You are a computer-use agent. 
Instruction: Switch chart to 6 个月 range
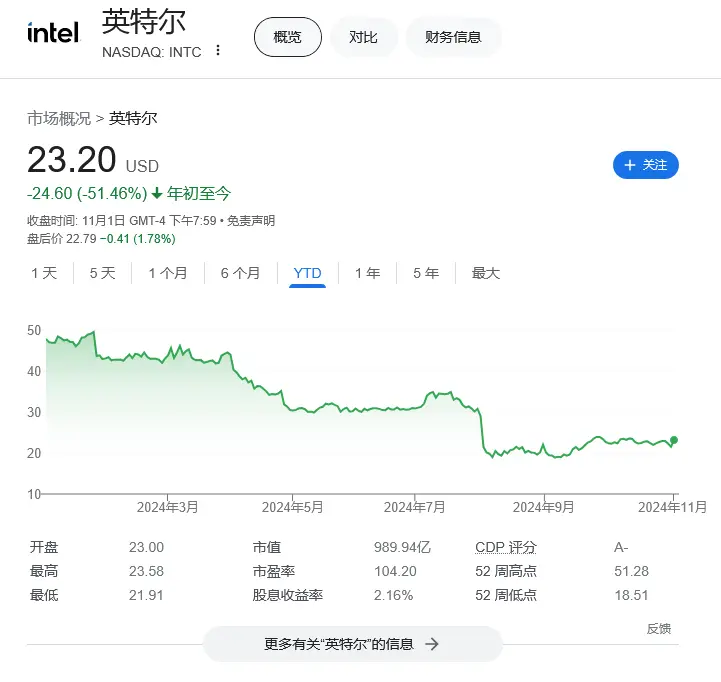[x=240, y=273]
